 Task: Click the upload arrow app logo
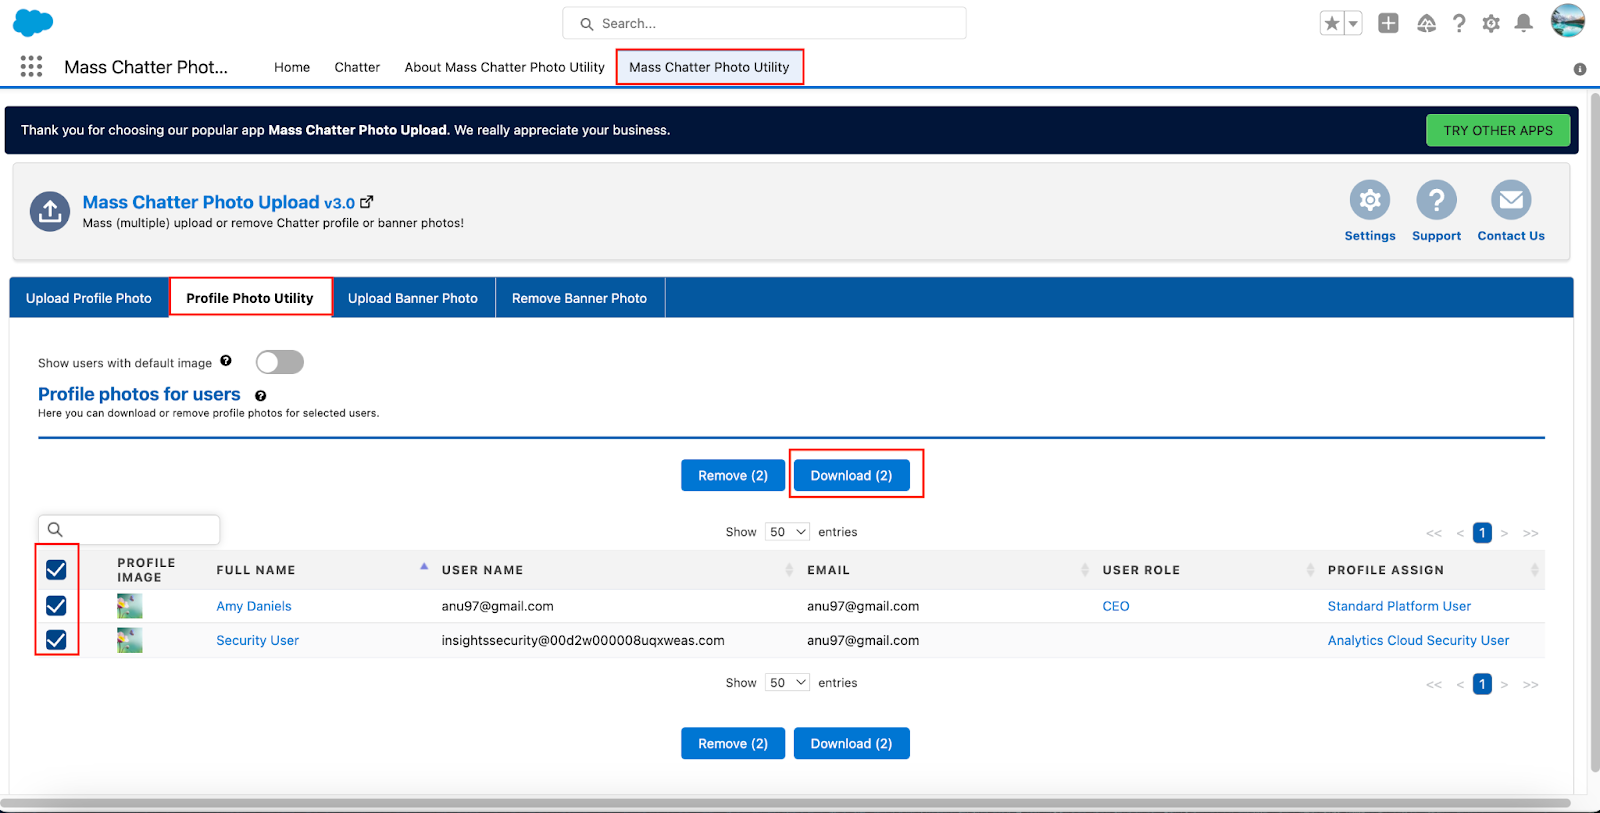[x=50, y=211]
